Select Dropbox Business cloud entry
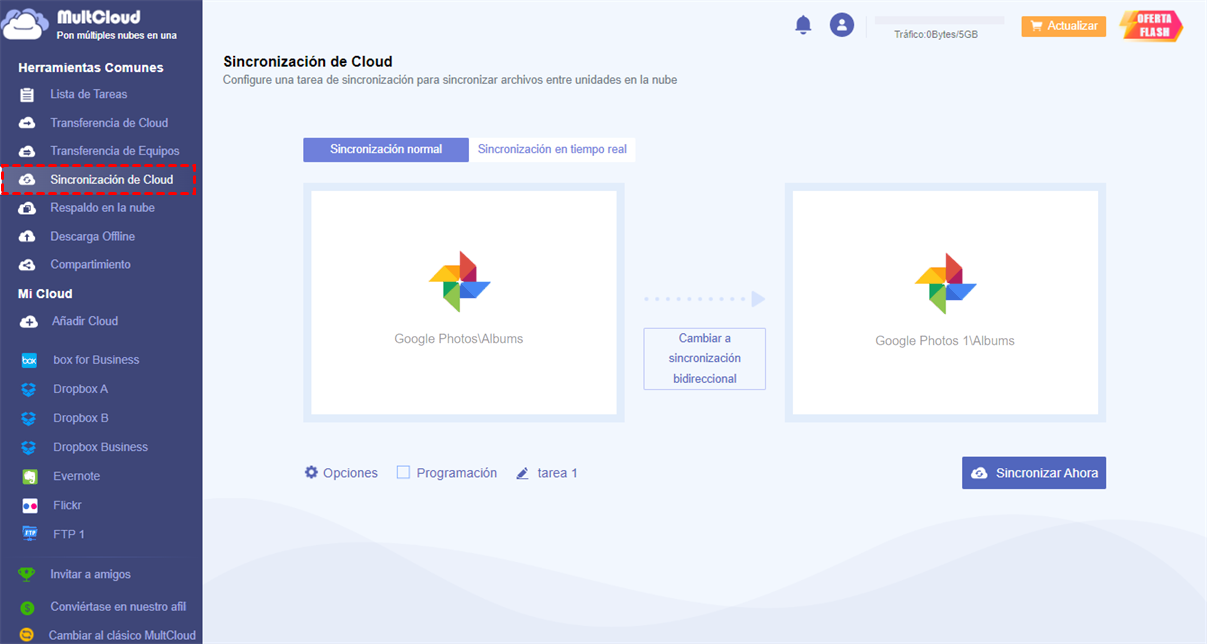 coord(101,447)
